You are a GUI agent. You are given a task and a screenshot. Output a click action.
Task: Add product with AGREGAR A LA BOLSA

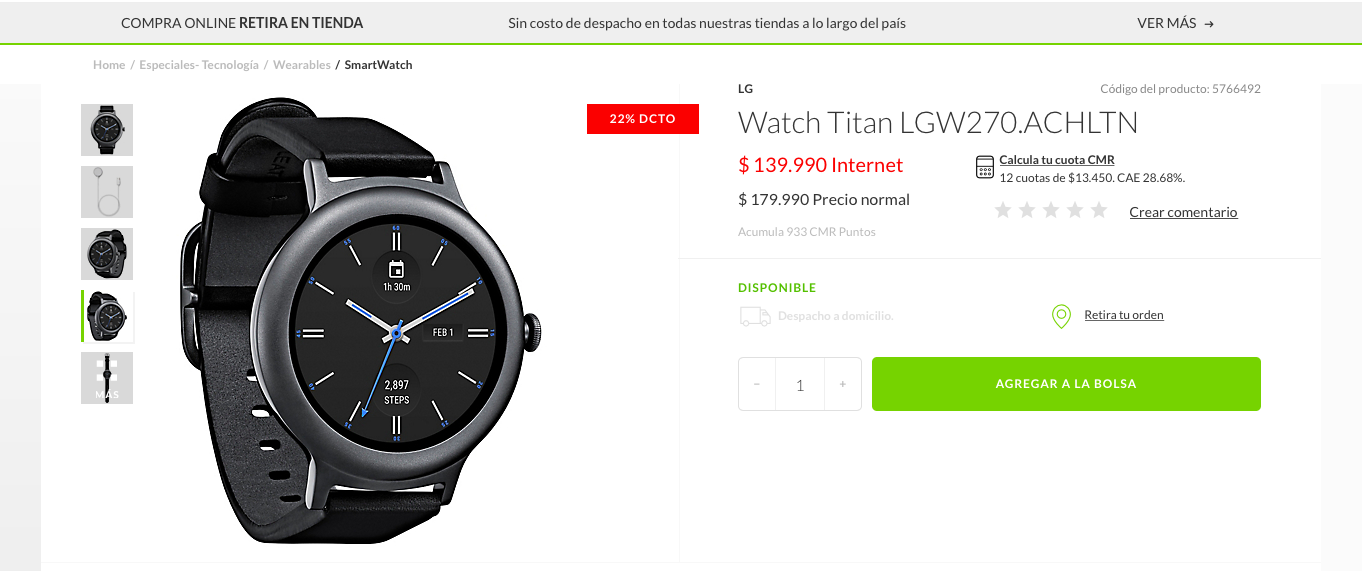1066,384
